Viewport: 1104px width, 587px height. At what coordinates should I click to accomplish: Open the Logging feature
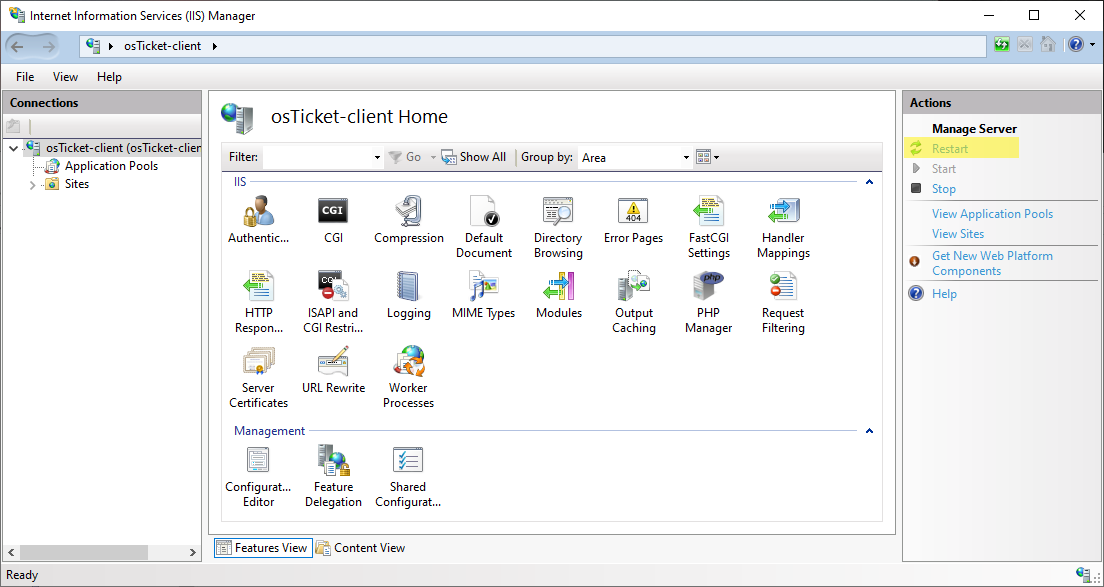408,295
